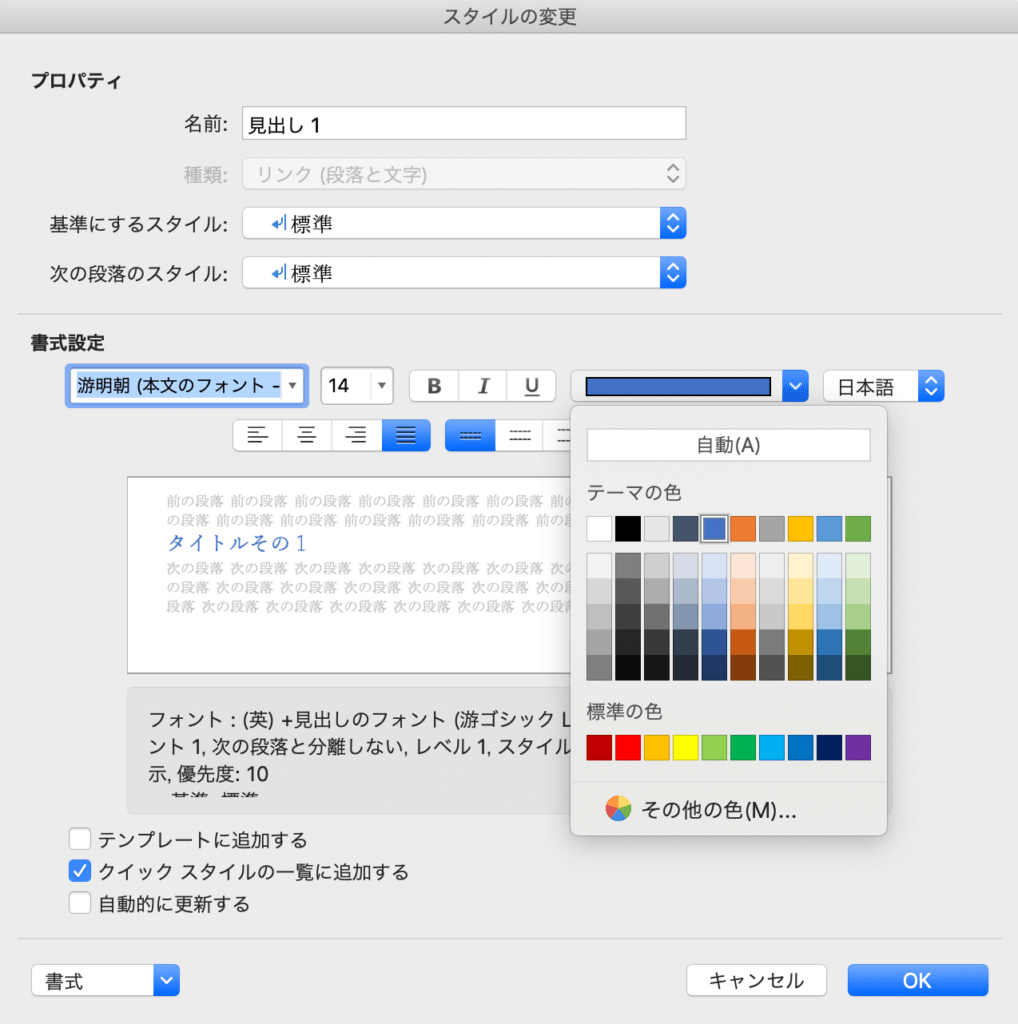Pick purple standard color swatch
Screen dimensions: 1018x1024
(x=857, y=747)
